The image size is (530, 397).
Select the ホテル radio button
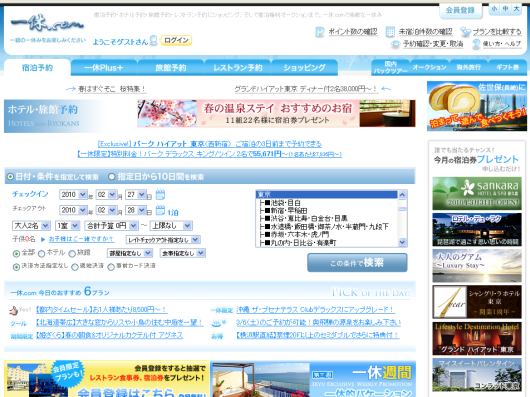pyautogui.click(x=42, y=253)
